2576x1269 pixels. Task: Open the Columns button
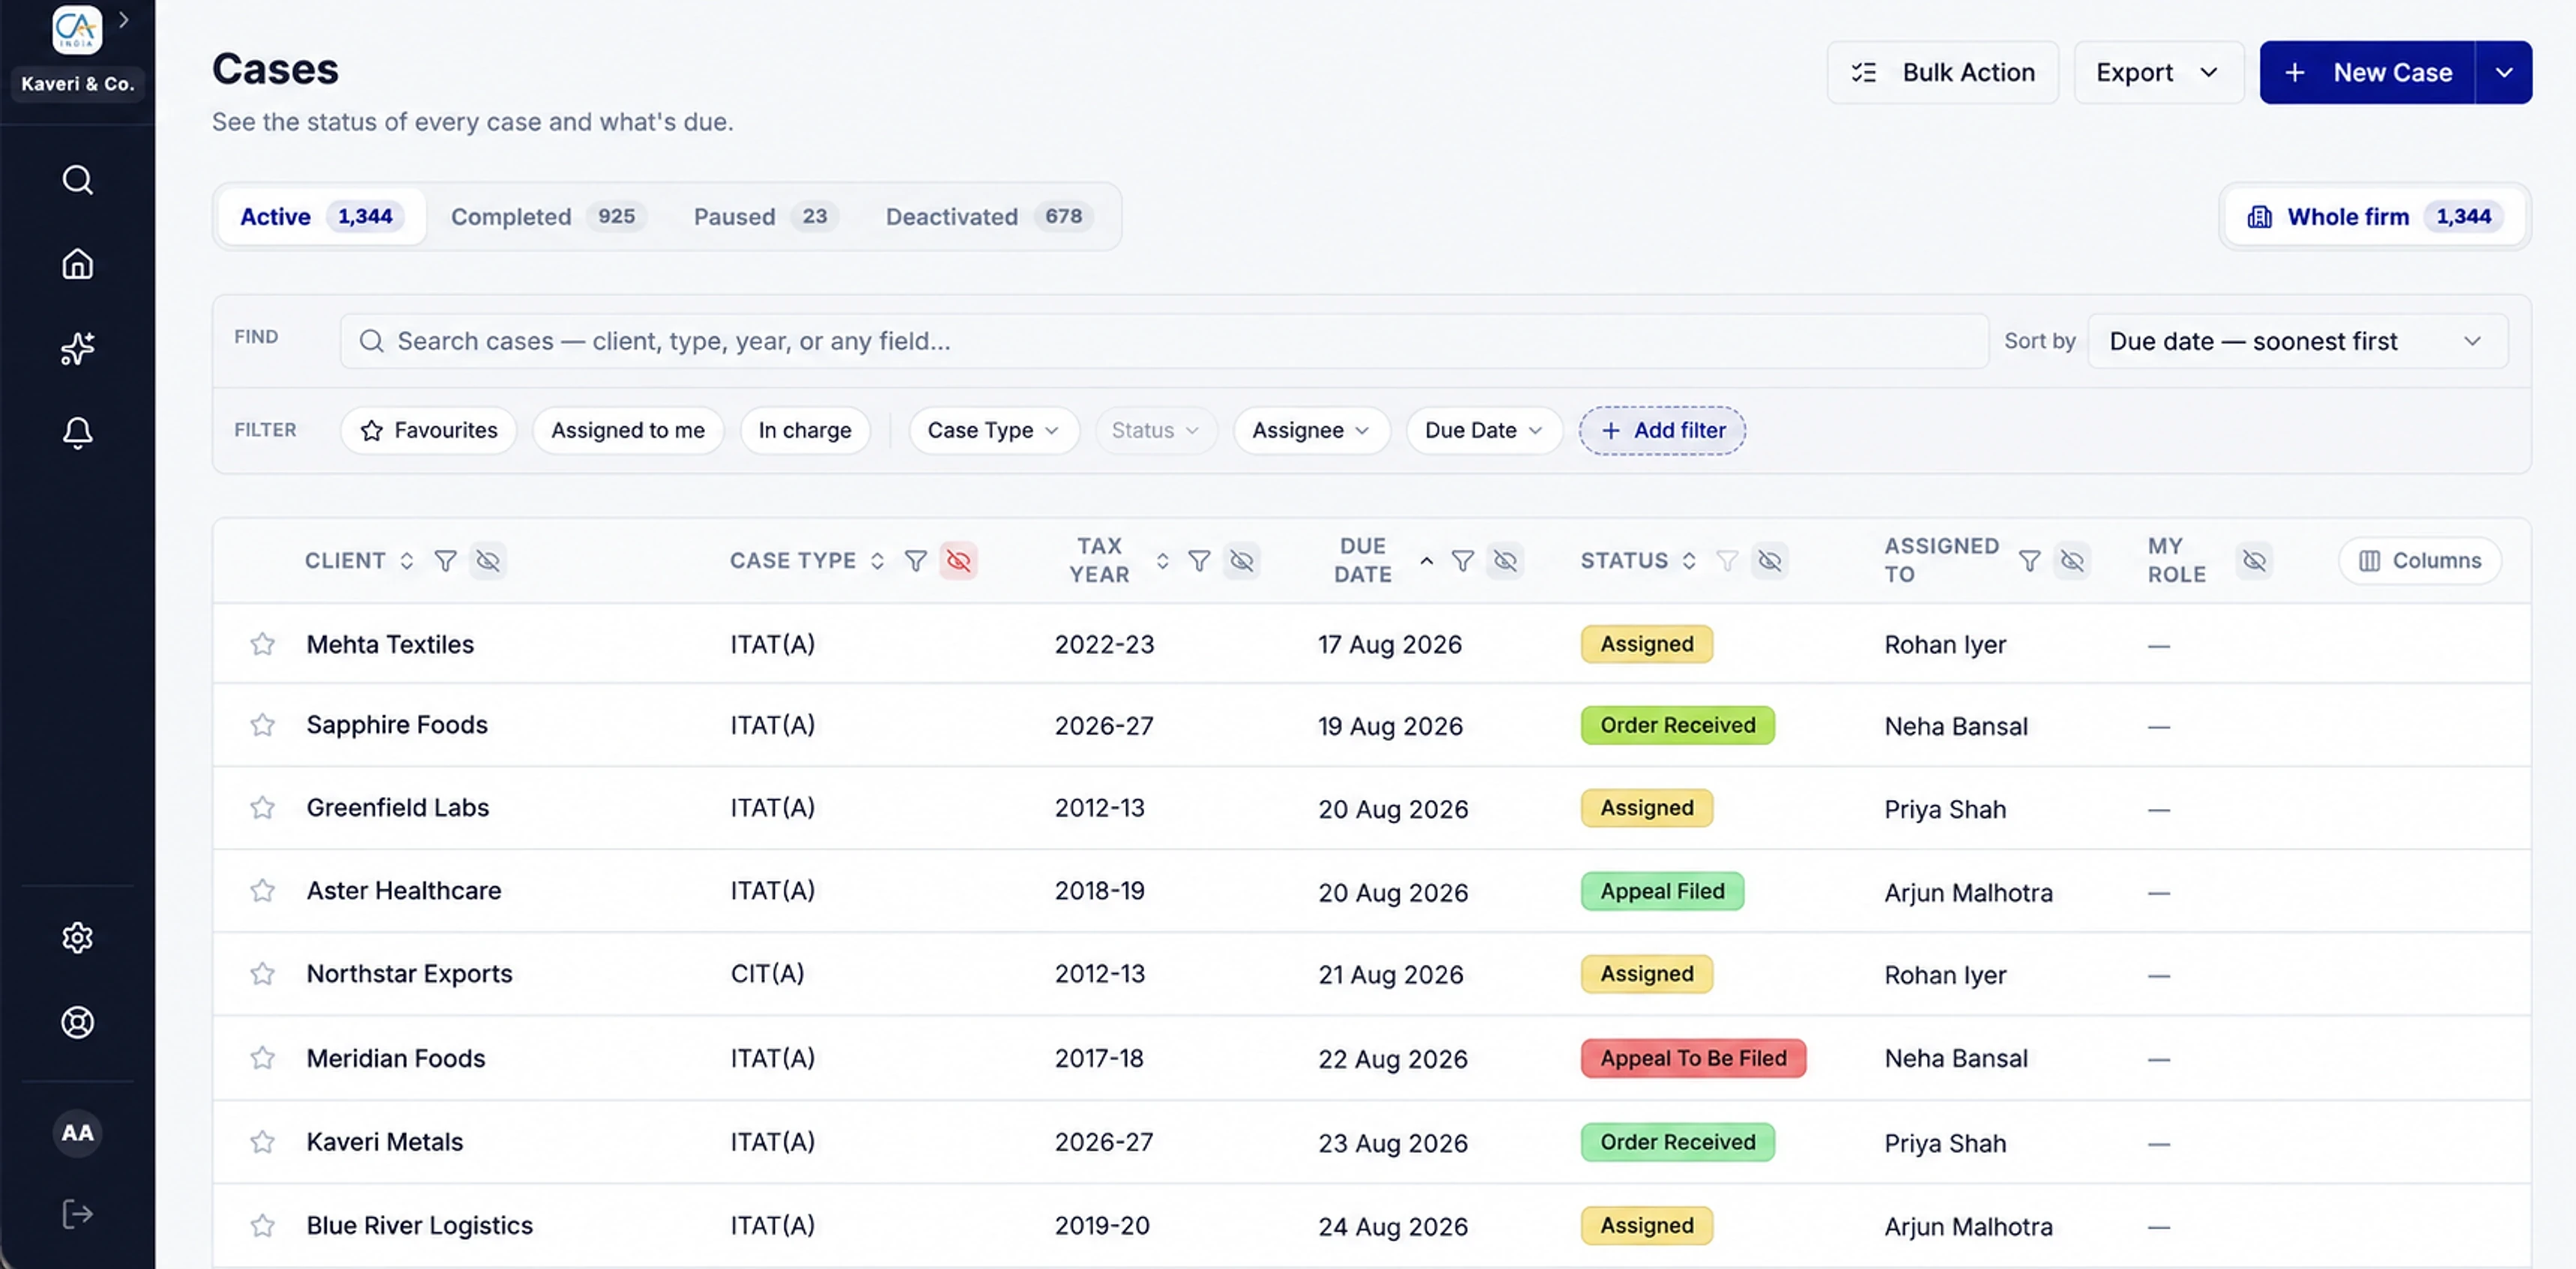(2419, 561)
